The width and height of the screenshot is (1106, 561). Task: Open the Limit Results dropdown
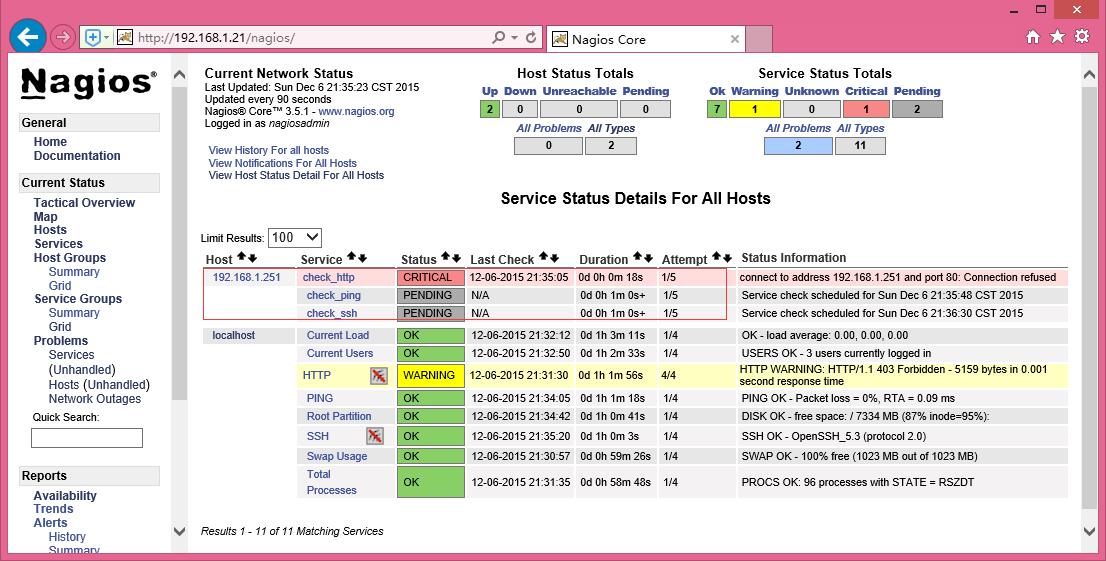pyautogui.click(x=295, y=238)
